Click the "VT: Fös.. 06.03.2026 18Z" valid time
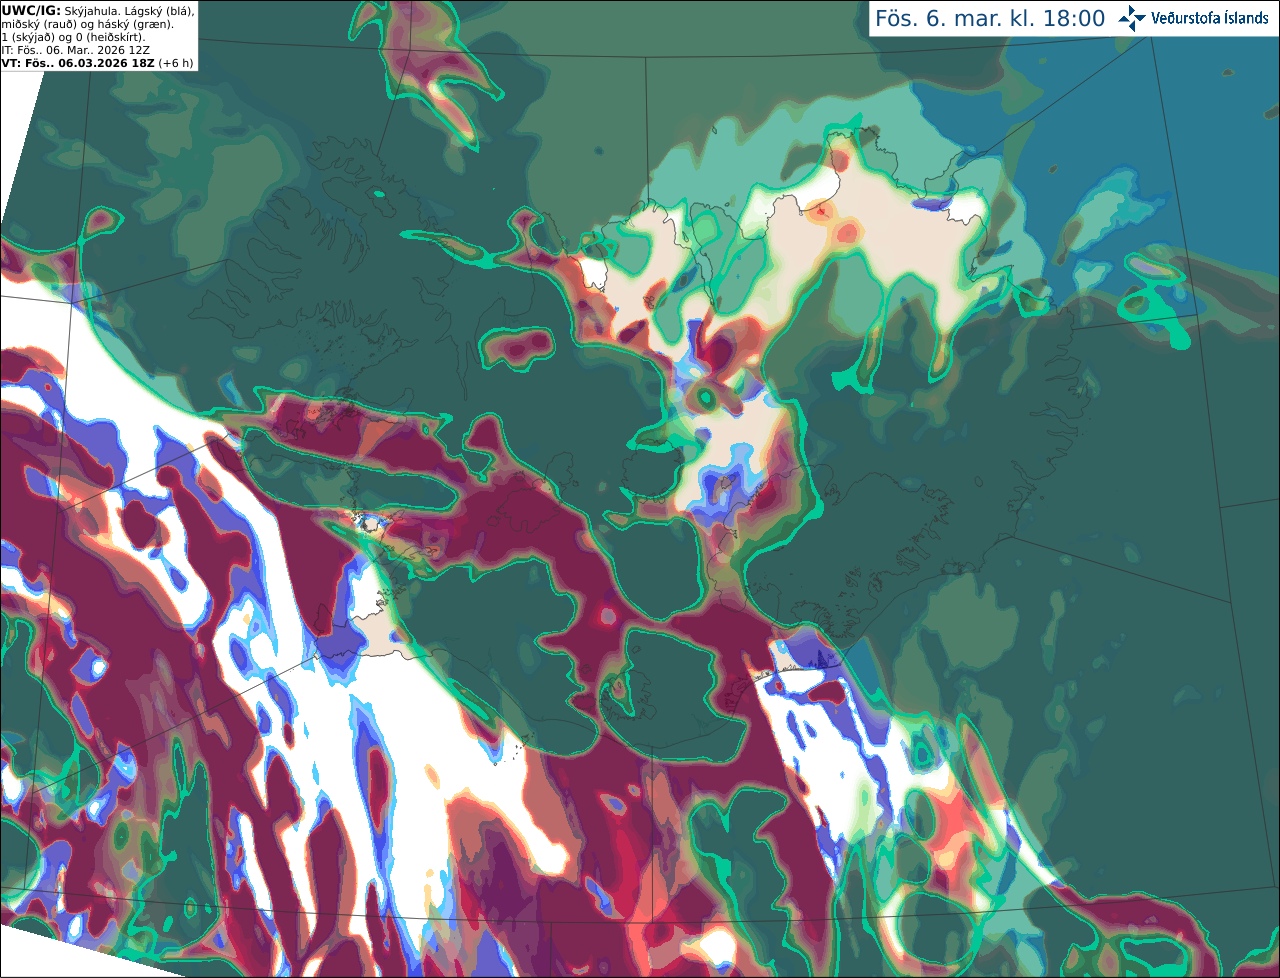This screenshot has width=1280, height=978. 77,63
